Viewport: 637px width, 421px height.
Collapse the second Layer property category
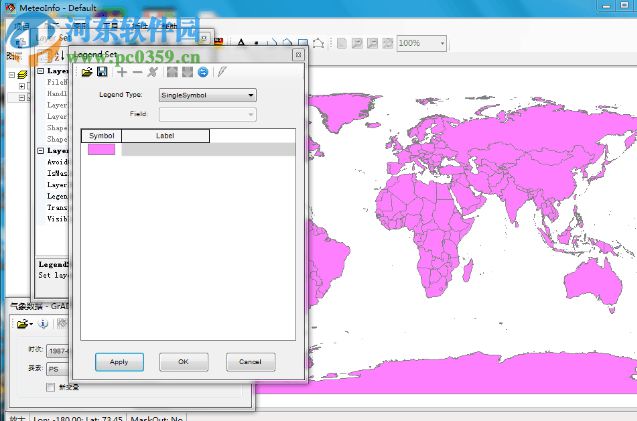pyautogui.click(x=41, y=151)
